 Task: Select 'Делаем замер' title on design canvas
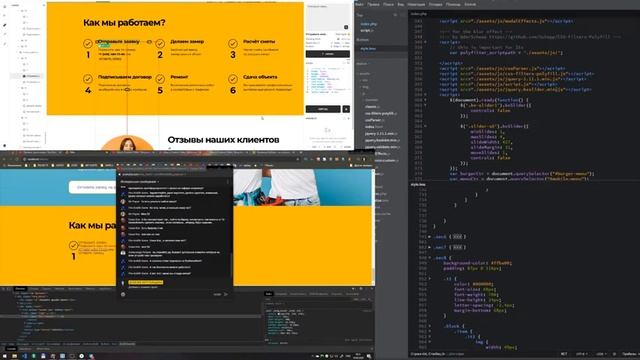[x=187, y=42]
